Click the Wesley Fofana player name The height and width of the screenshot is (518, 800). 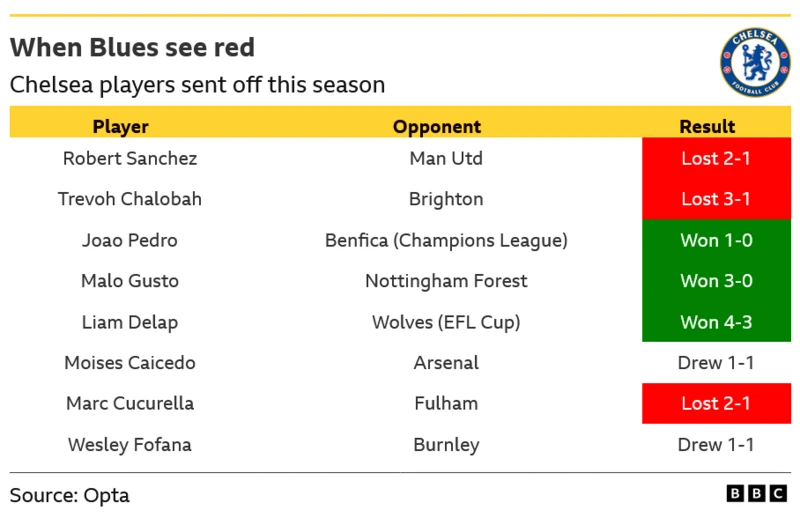130,445
